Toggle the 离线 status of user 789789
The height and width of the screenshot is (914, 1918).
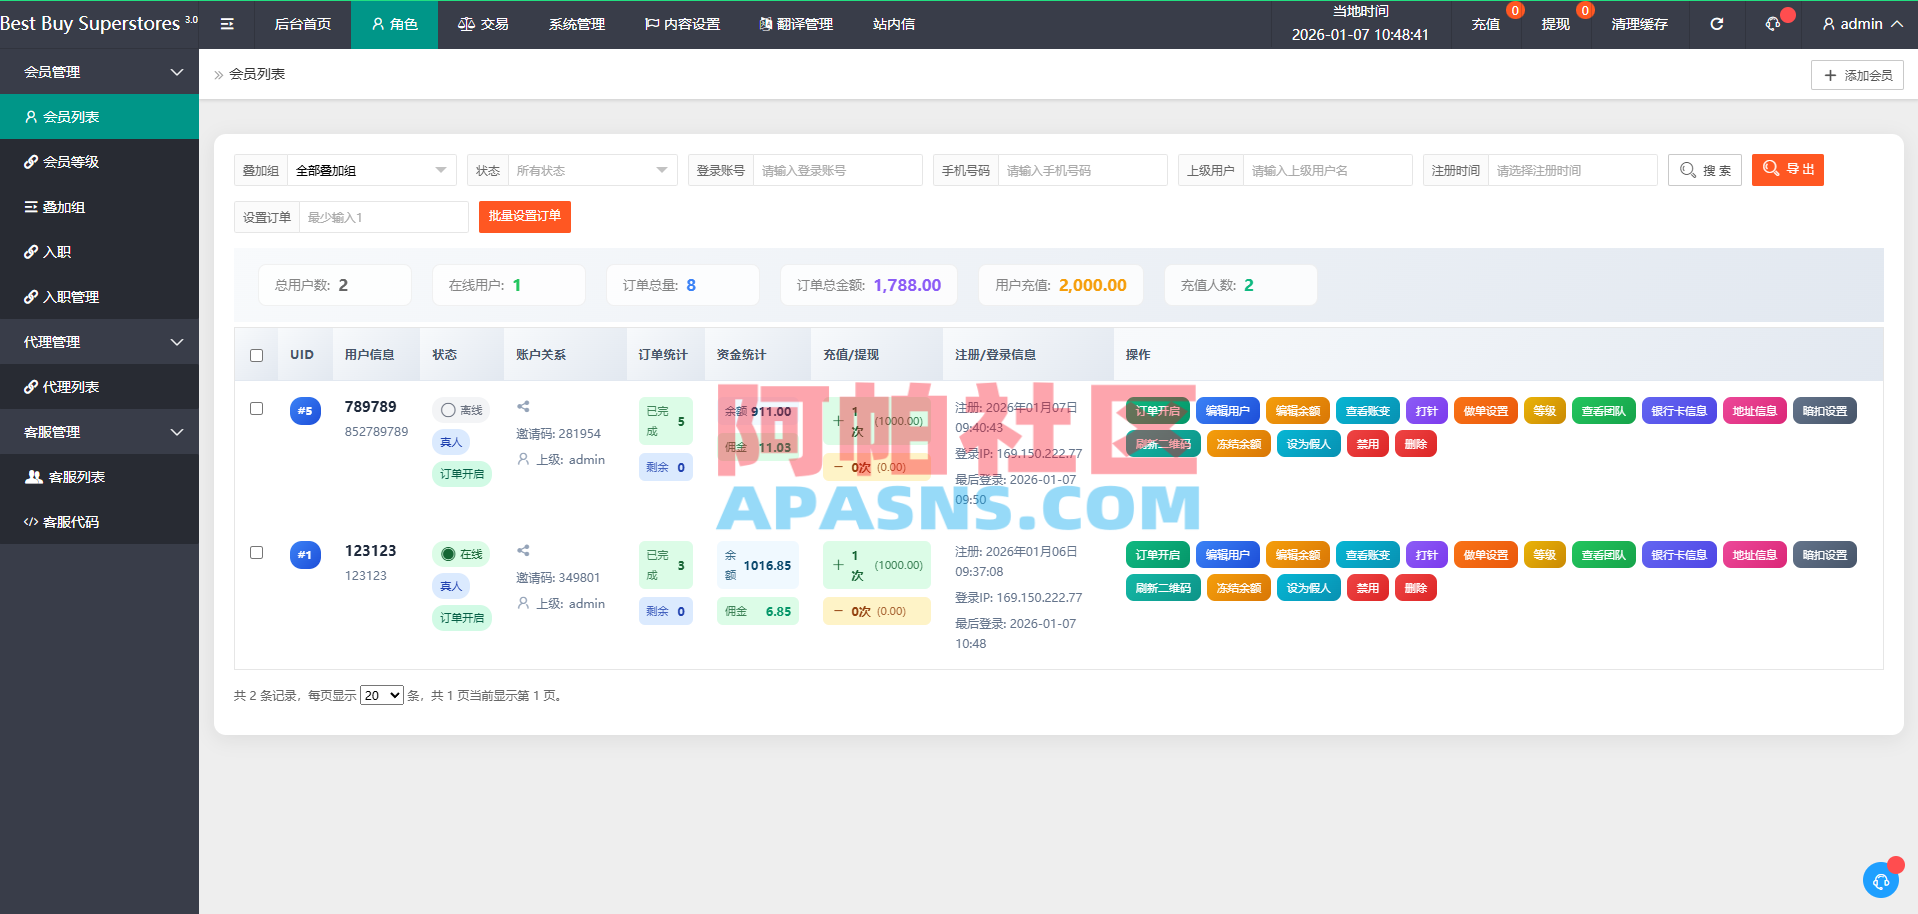click(x=461, y=410)
